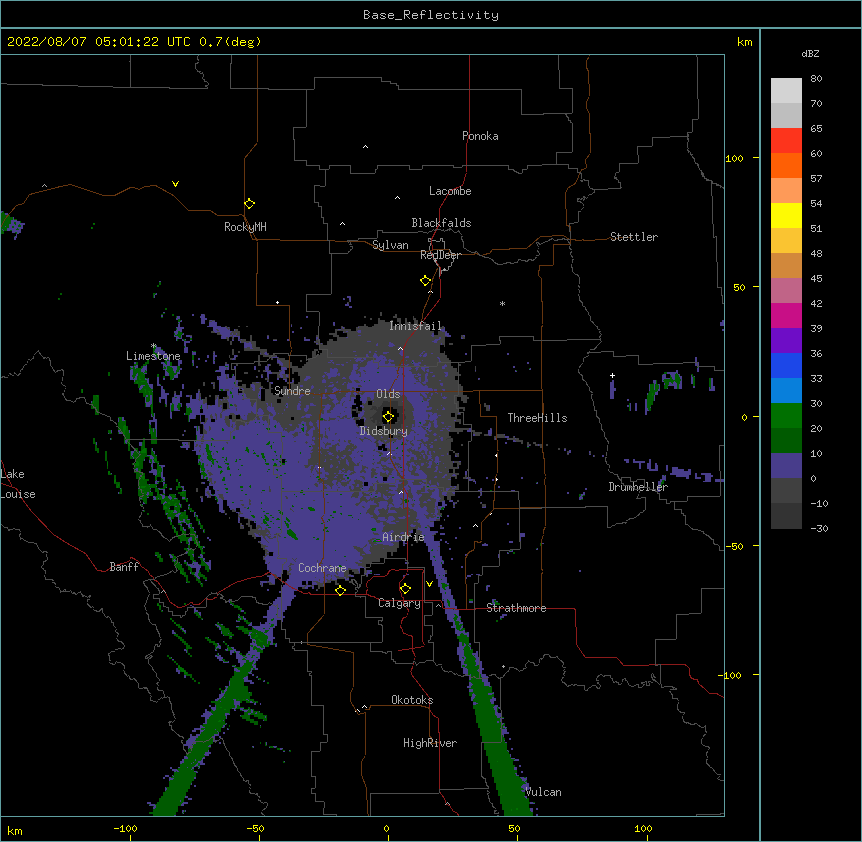This screenshot has width=862, height=842.
Task: Click the Strathmore town label
Action: coord(516,608)
